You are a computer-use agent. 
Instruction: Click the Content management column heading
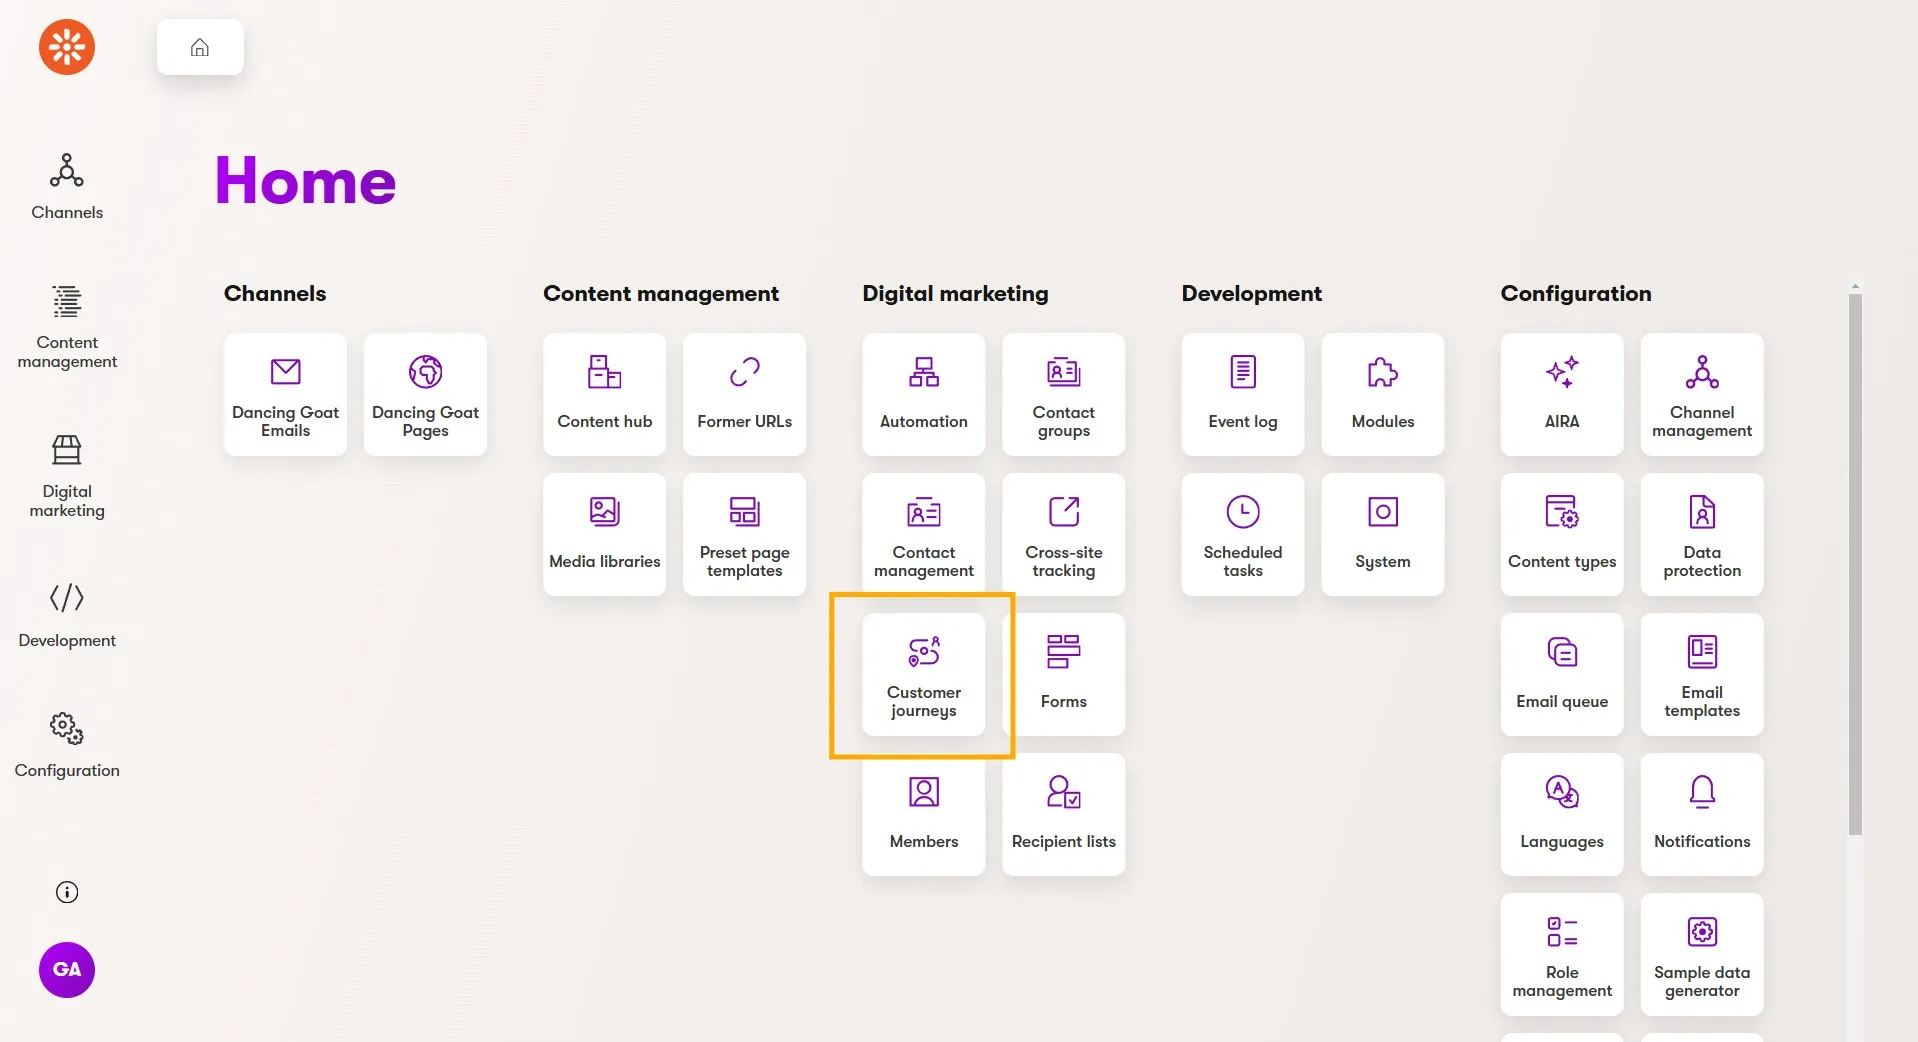[661, 293]
